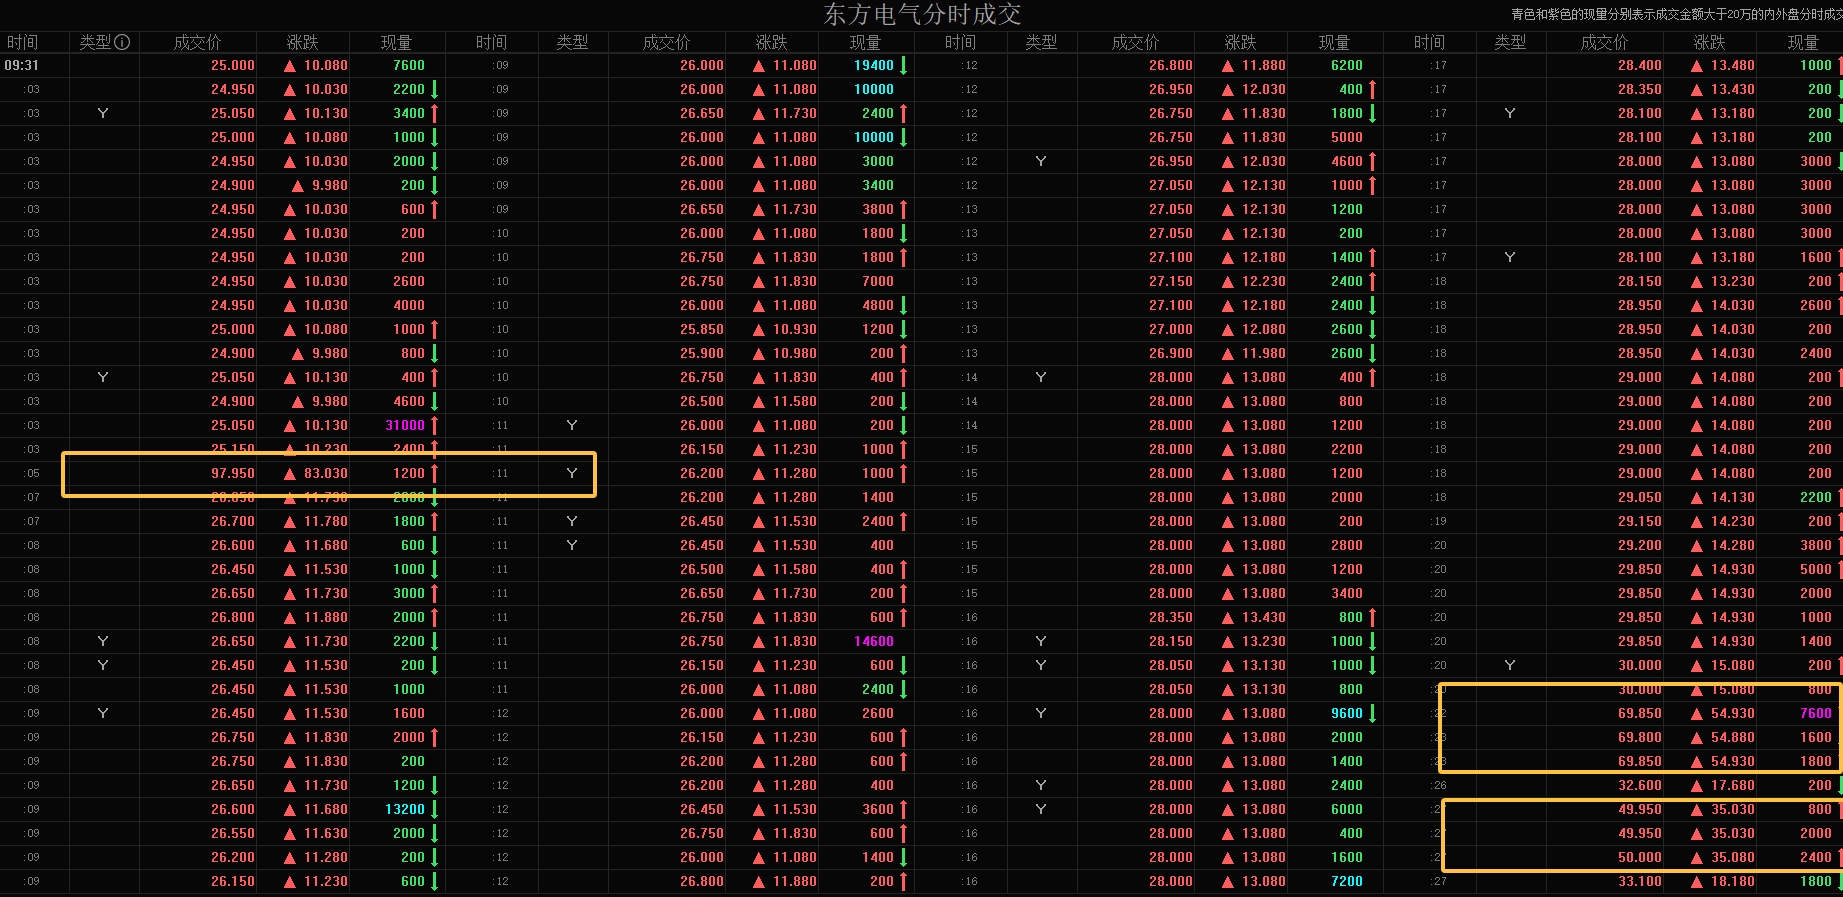Click the price 50.000
Image resolution: width=1843 pixels, height=897 pixels.
point(1640,857)
